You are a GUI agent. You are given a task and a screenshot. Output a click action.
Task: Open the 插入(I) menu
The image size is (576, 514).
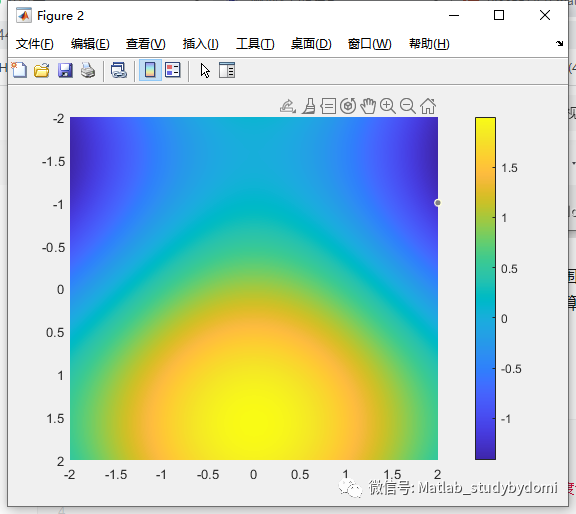point(201,44)
